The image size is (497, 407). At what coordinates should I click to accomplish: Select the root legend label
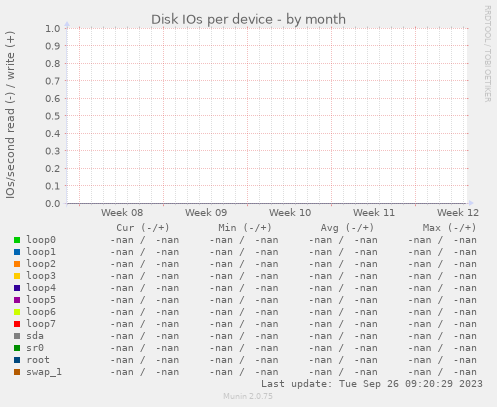click(x=38, y=360)
